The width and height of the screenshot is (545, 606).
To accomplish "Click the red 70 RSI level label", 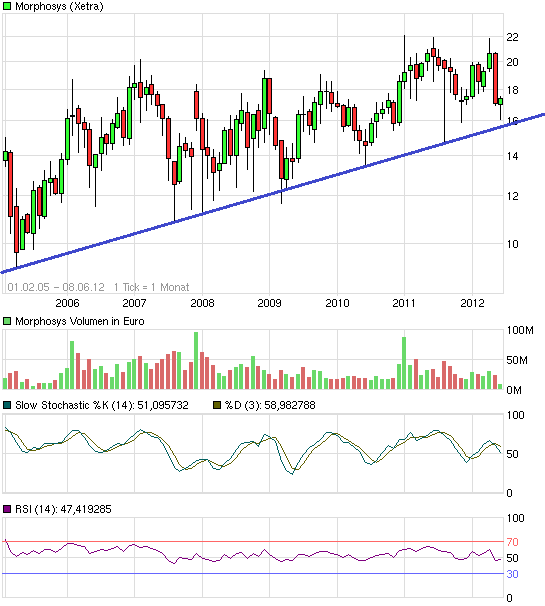I will (x=512, y=542).
